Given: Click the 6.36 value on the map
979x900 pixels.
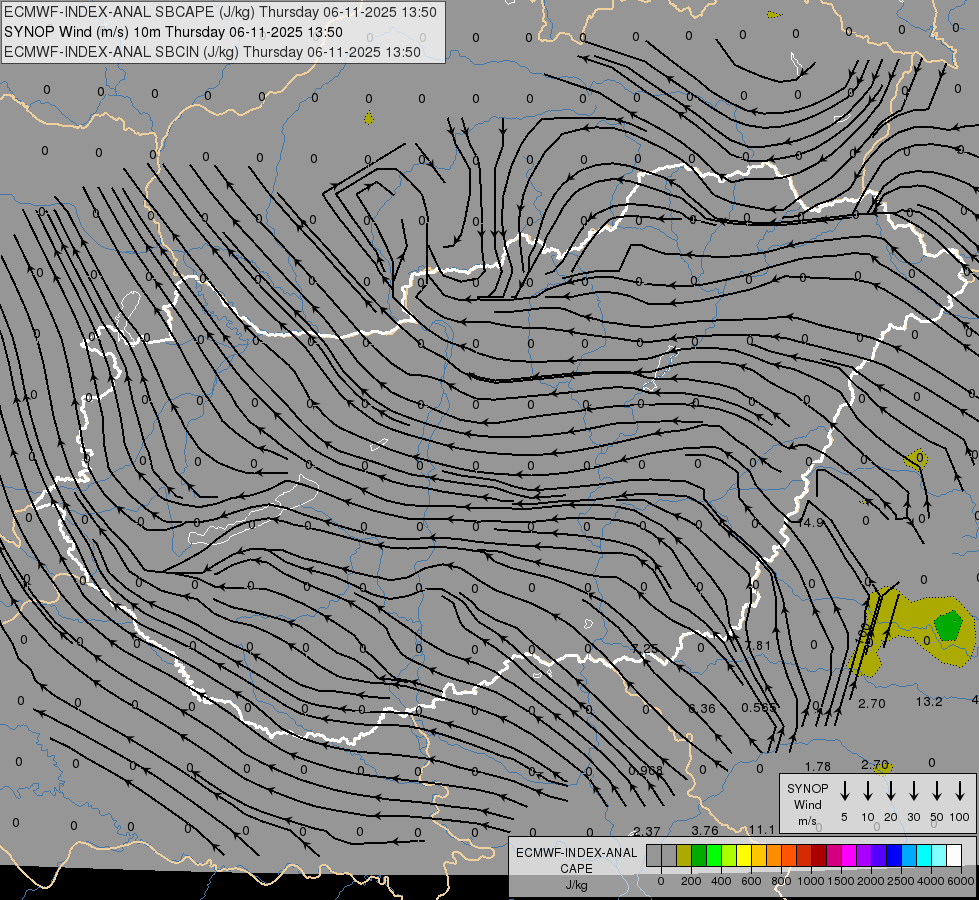Looking at the screenshot, I should tap(702, 708).
